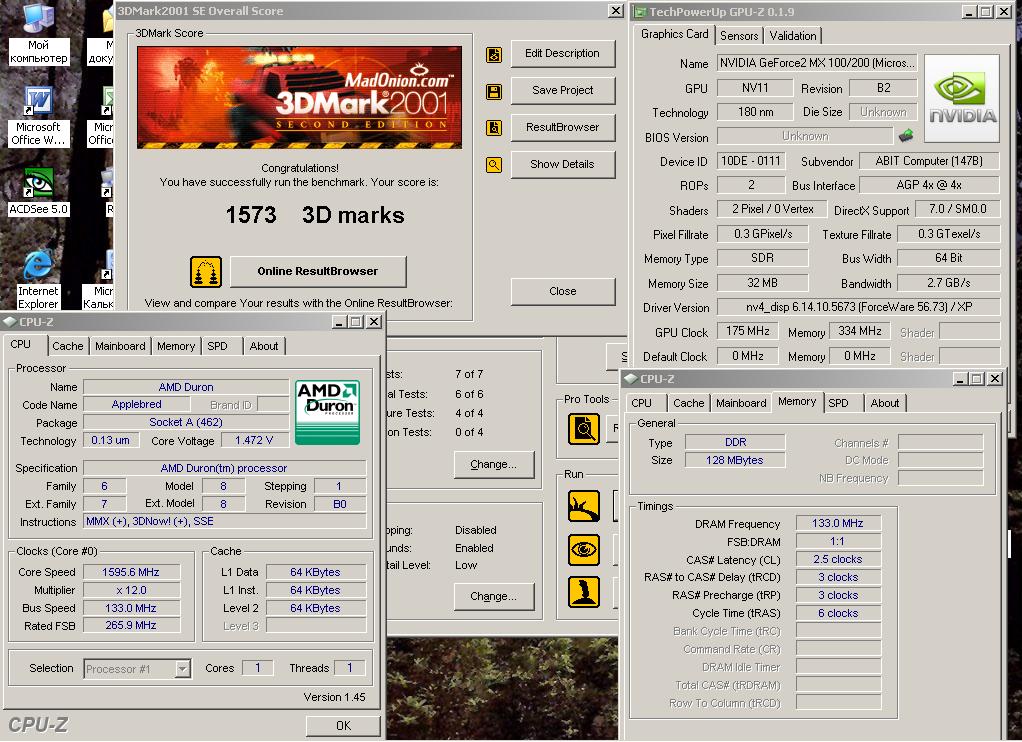Image resolution: width=1022 pixels, height=742 pixels.
Task: Click Change button below Detail Level
Action: [493, 596]
